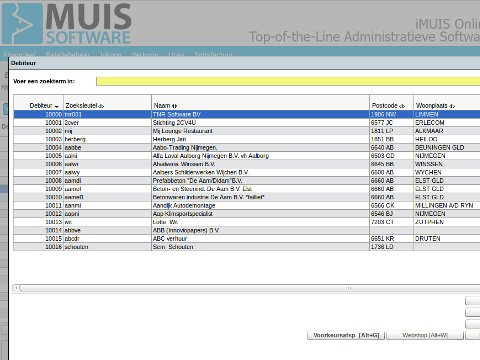Select debiteur number 10006
The height and width of the screenshot is (360, 480).
[54, 164]
